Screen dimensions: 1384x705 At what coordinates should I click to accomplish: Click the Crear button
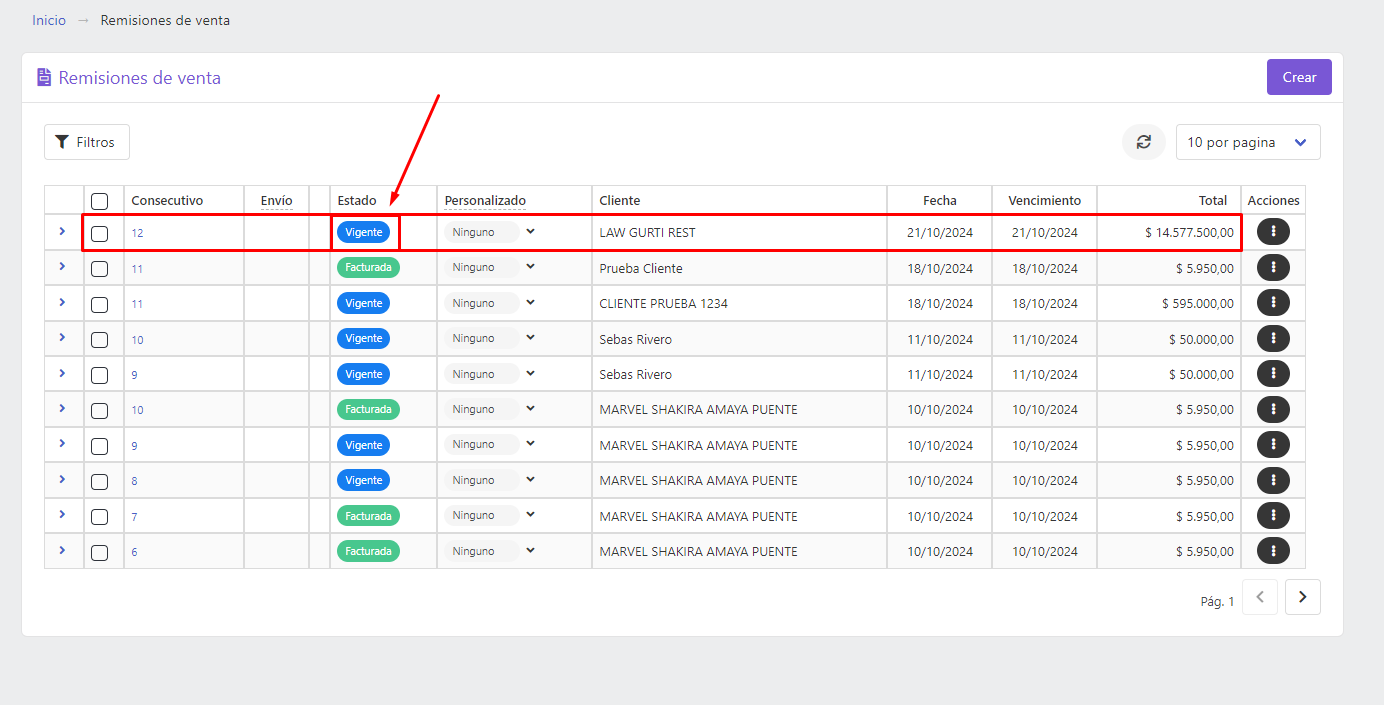(x=1299, y=77)
